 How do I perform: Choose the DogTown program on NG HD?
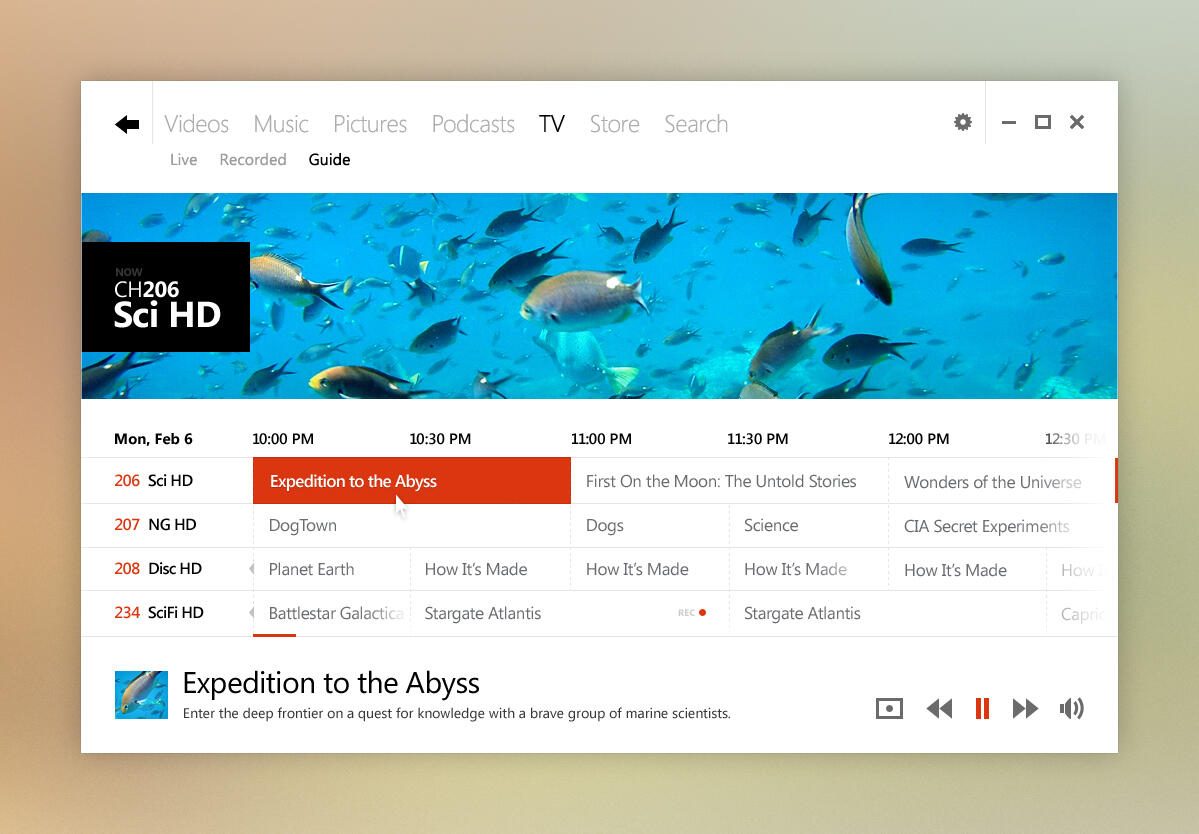(303, 525)
